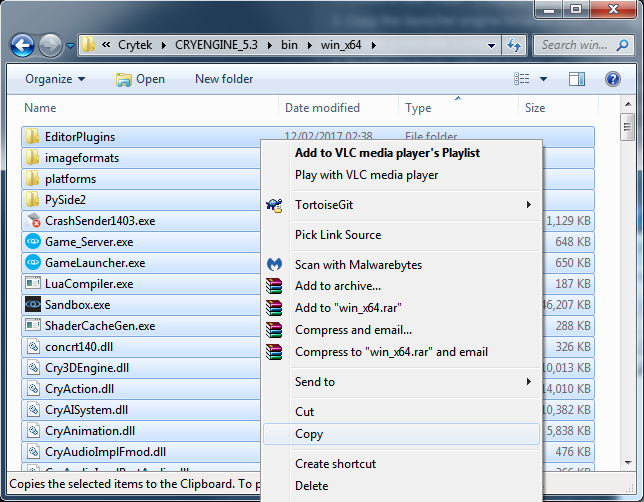Screen dimensions: 644x502
Task: Select the CryAction.dll file icon
Action: pyautogui.click(x=33, y=388)
